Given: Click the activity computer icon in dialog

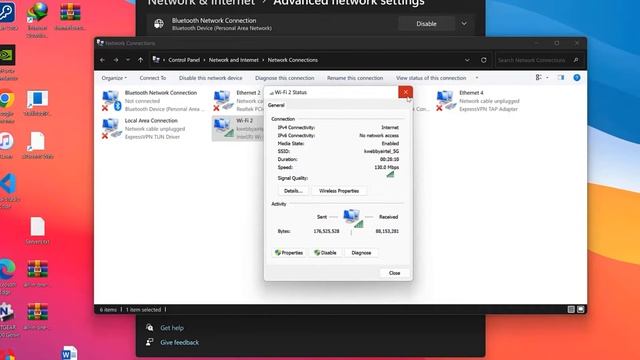Looking at the screenshot, I should (353, 218).
